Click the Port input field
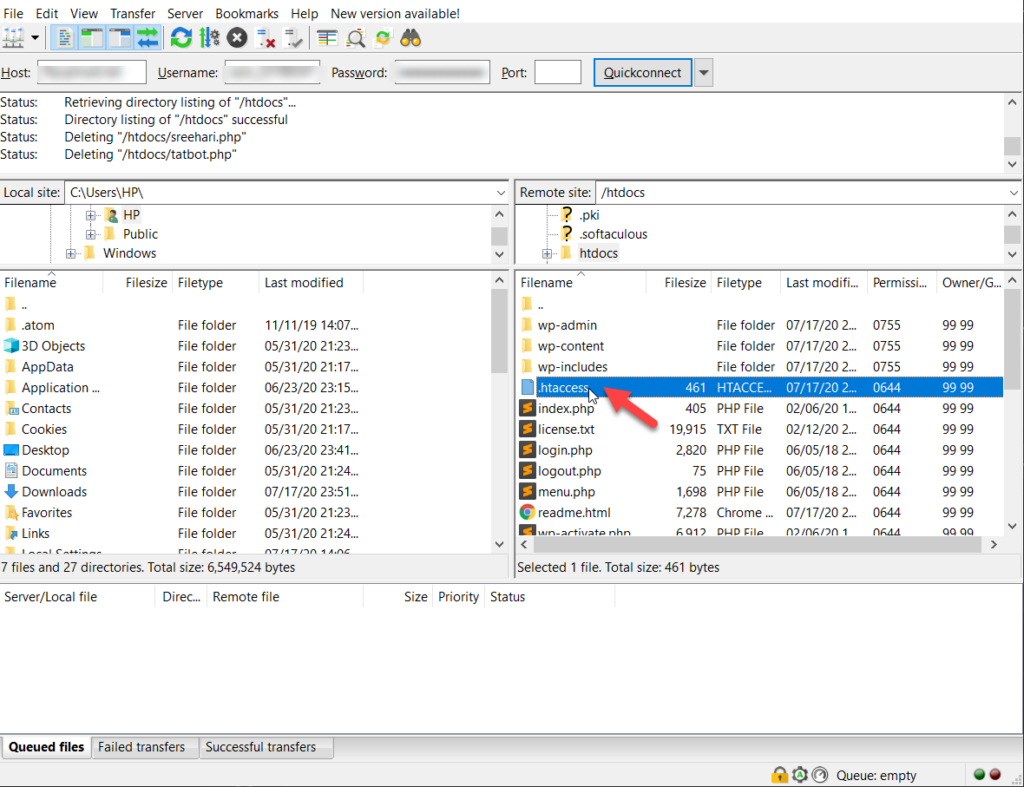Screen dimensions: 1024x787 [x=558, y=72]
